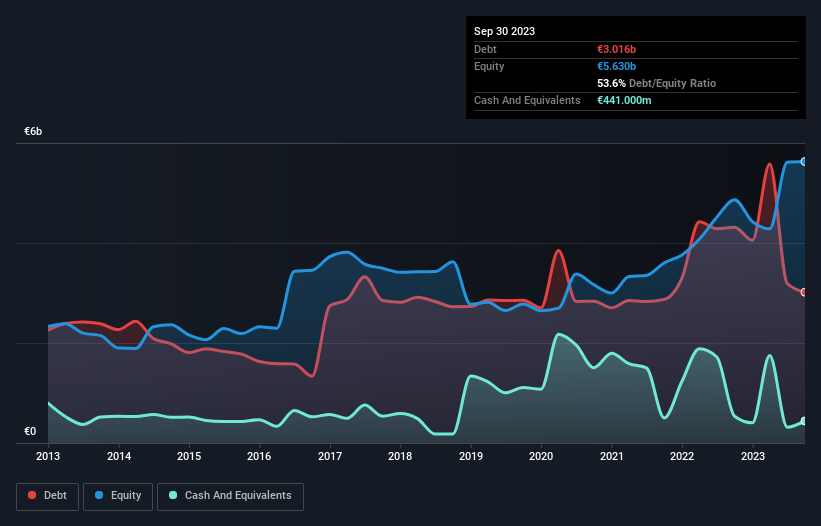Click the €0 y-axis label
The image size is (821, 526).
tap(30, 431)
